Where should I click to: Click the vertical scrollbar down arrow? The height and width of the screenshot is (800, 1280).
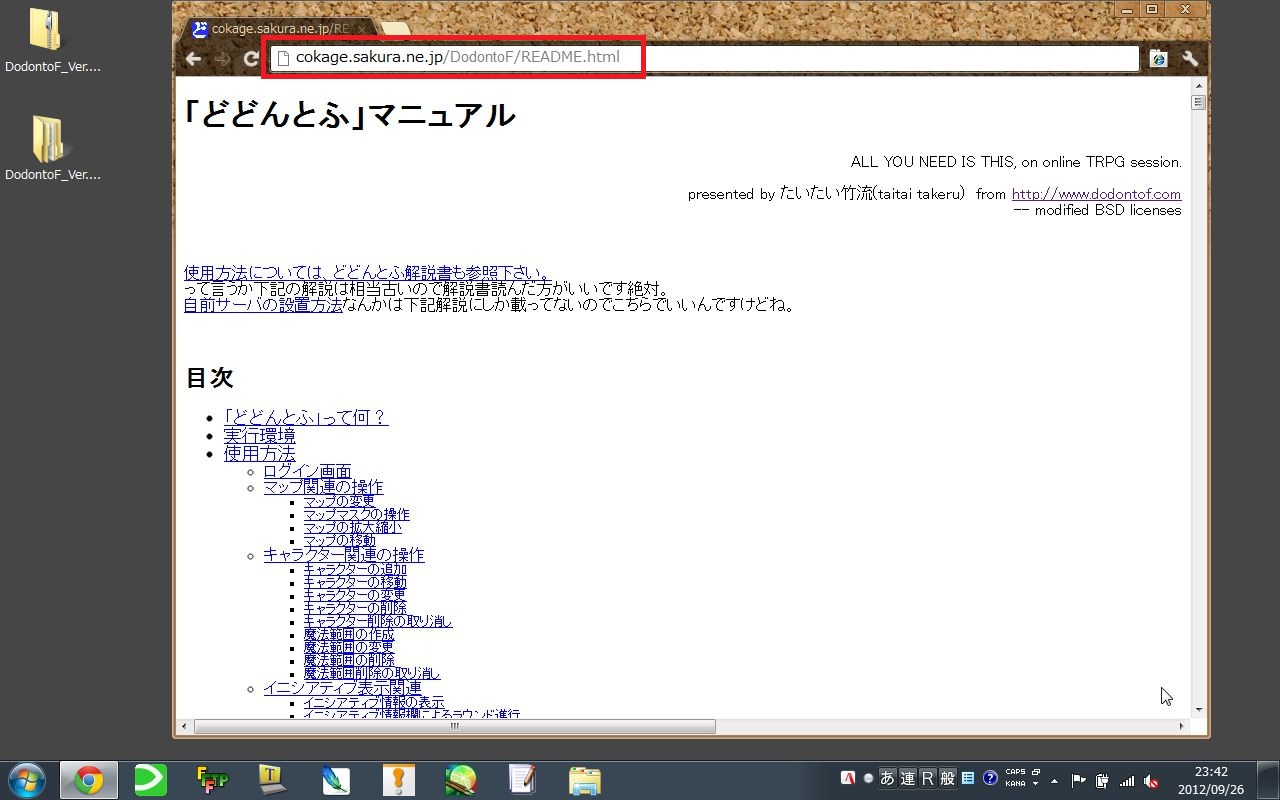tap(1198, 709)
